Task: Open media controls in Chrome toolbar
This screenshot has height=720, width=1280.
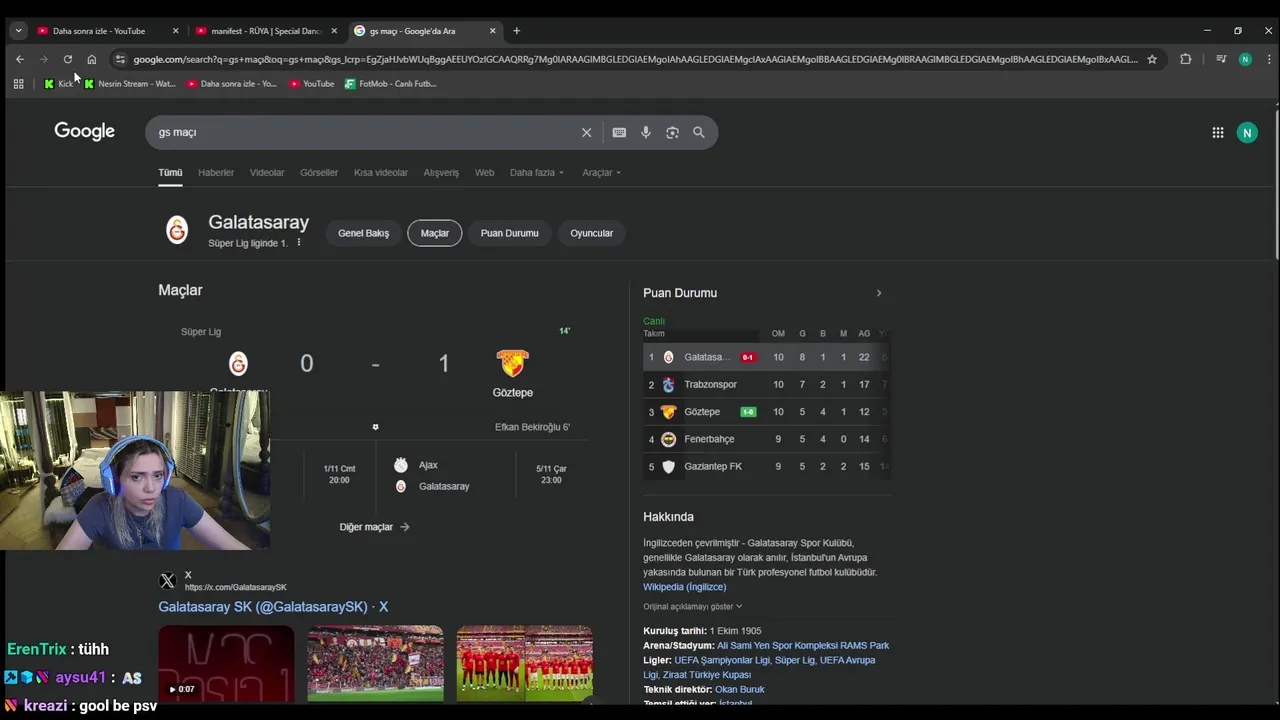Action: (x=1221, y=59)
